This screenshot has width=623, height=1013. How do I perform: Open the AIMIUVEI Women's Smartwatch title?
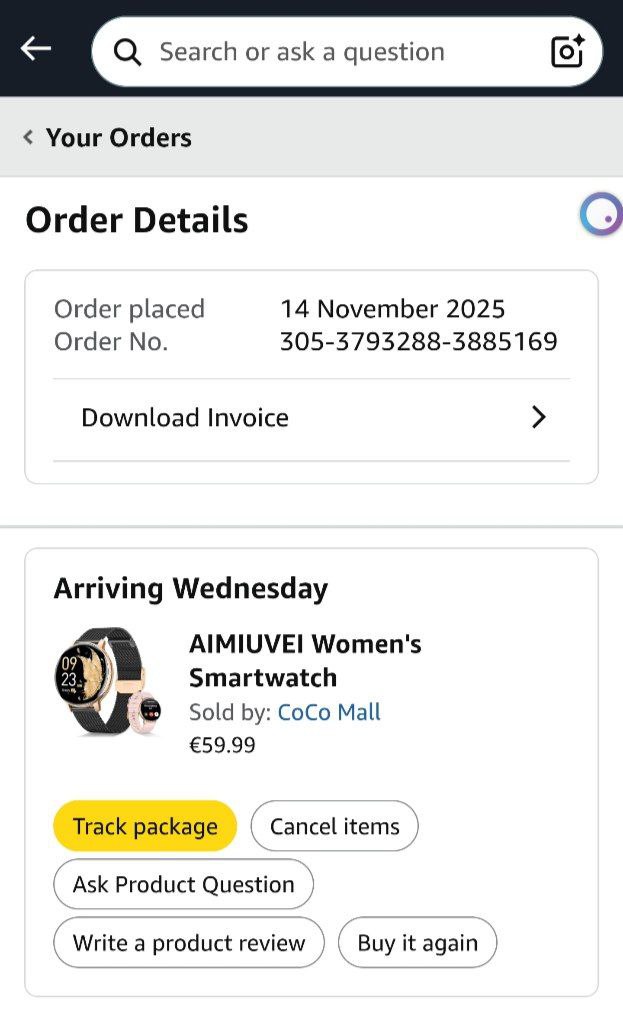[305, 660]
